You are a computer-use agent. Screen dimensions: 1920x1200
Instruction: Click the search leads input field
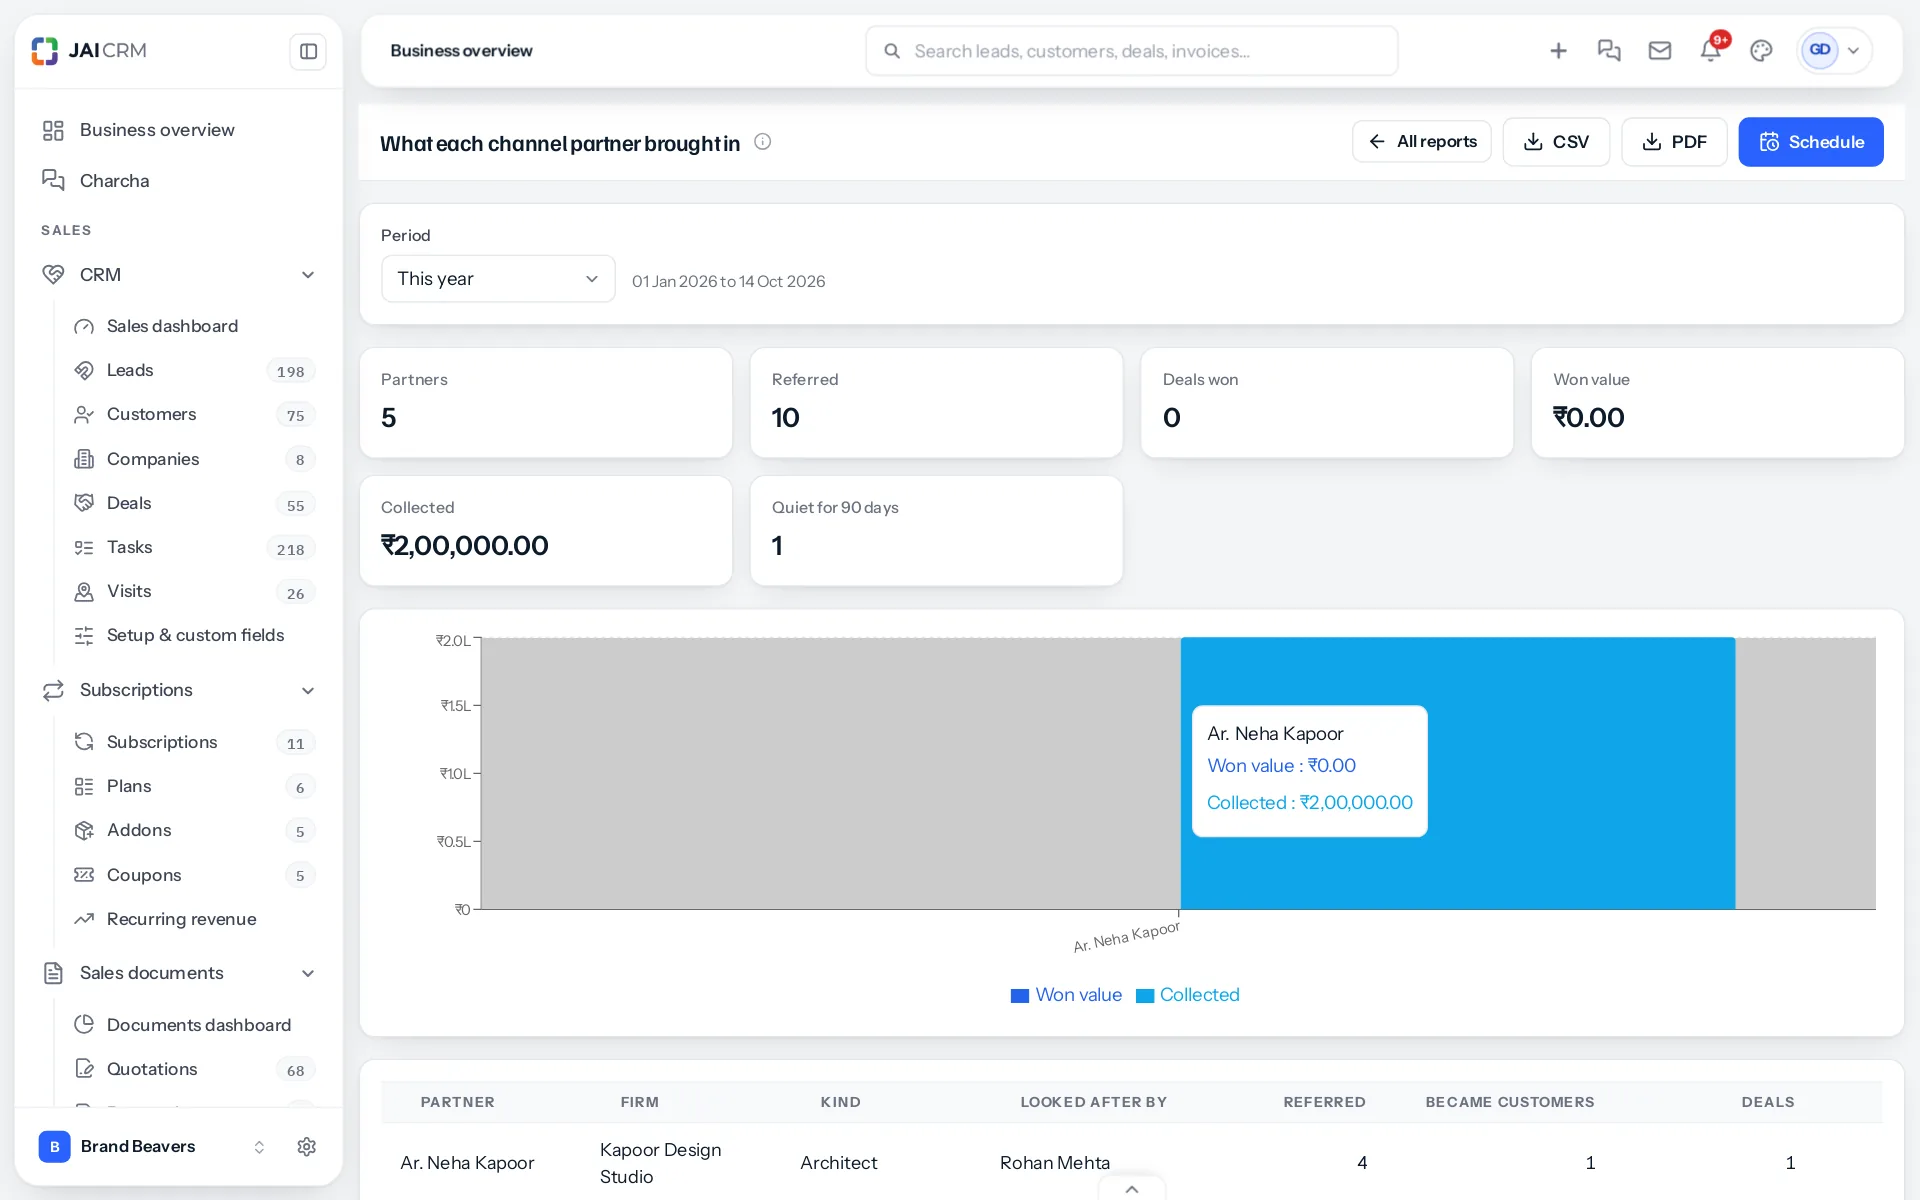[1132, 51]
